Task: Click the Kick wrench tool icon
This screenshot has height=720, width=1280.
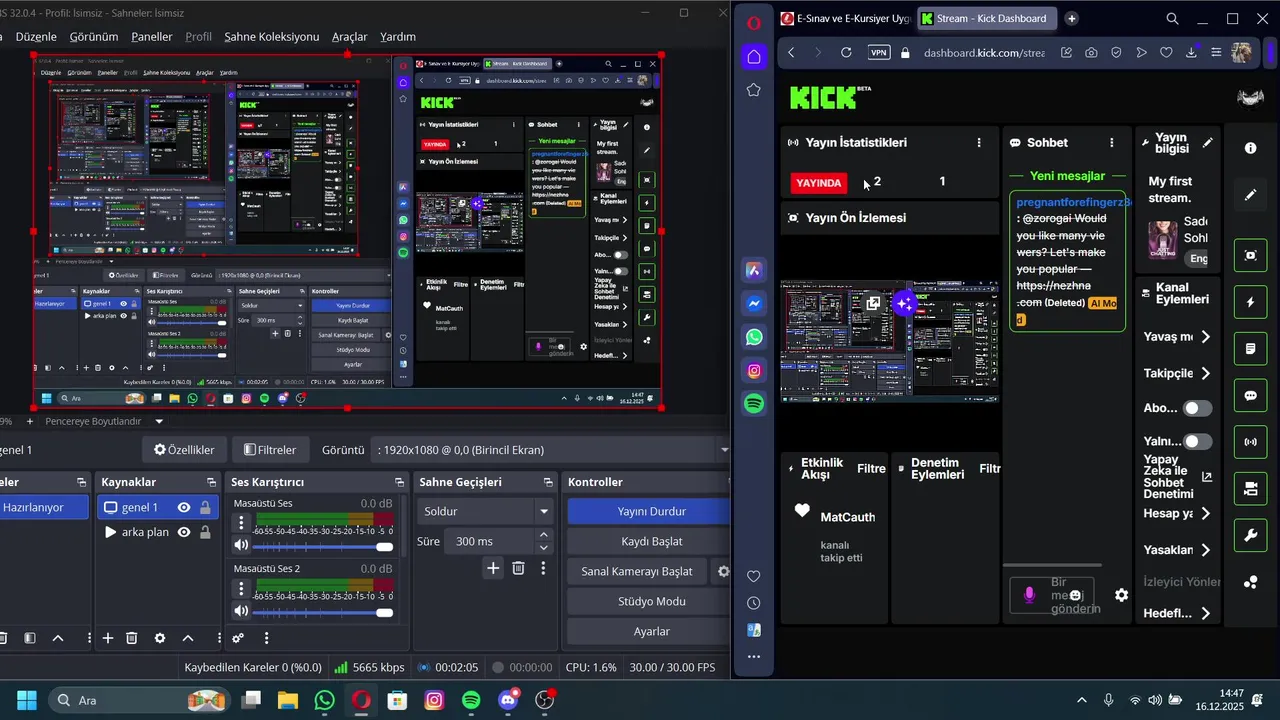Action: point(1250,535)
